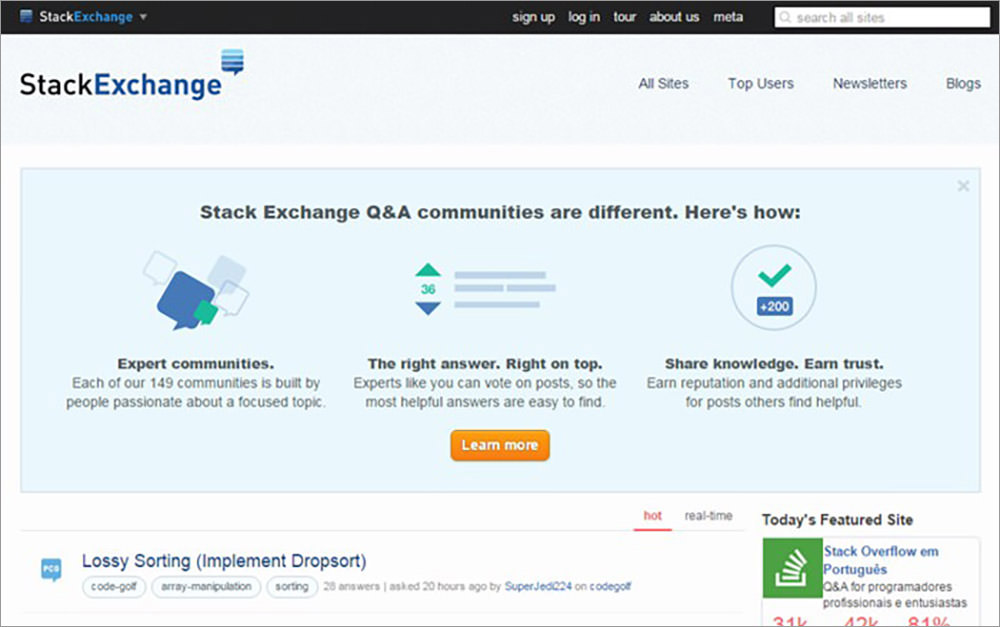Viewport: 1000px width, 627px height.
Task: Click 'Share knowledge. Earn trust.' heading
Action: 774,364
